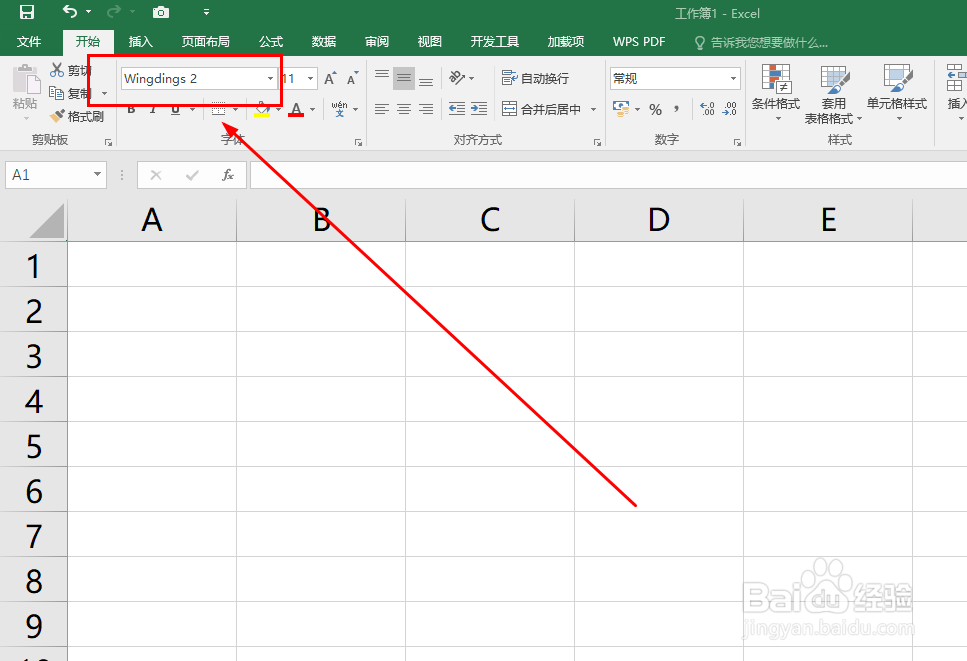Viewport: 967px width, 661px height.
Task: Expand the borders options arrow
Action: click(236, 110)
